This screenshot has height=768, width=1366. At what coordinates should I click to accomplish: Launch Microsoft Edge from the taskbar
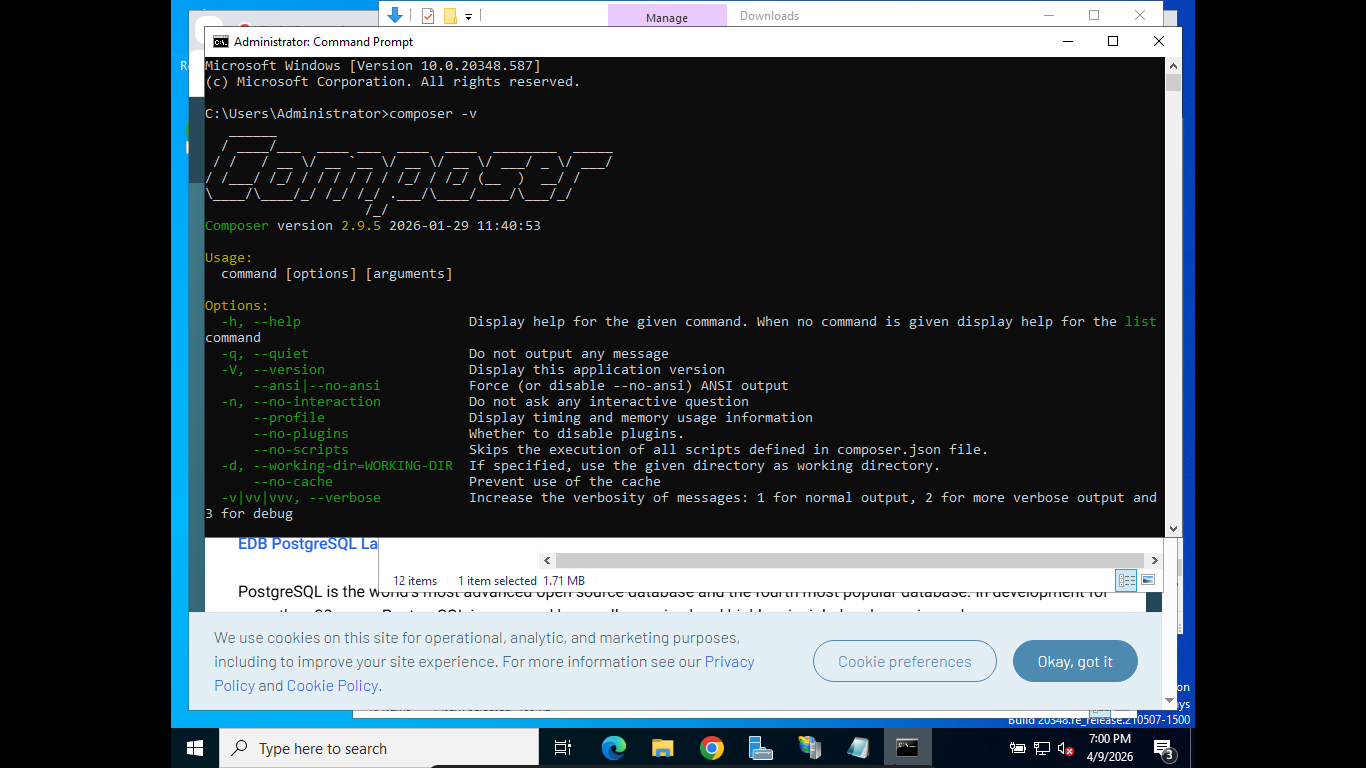pos(613,748)
